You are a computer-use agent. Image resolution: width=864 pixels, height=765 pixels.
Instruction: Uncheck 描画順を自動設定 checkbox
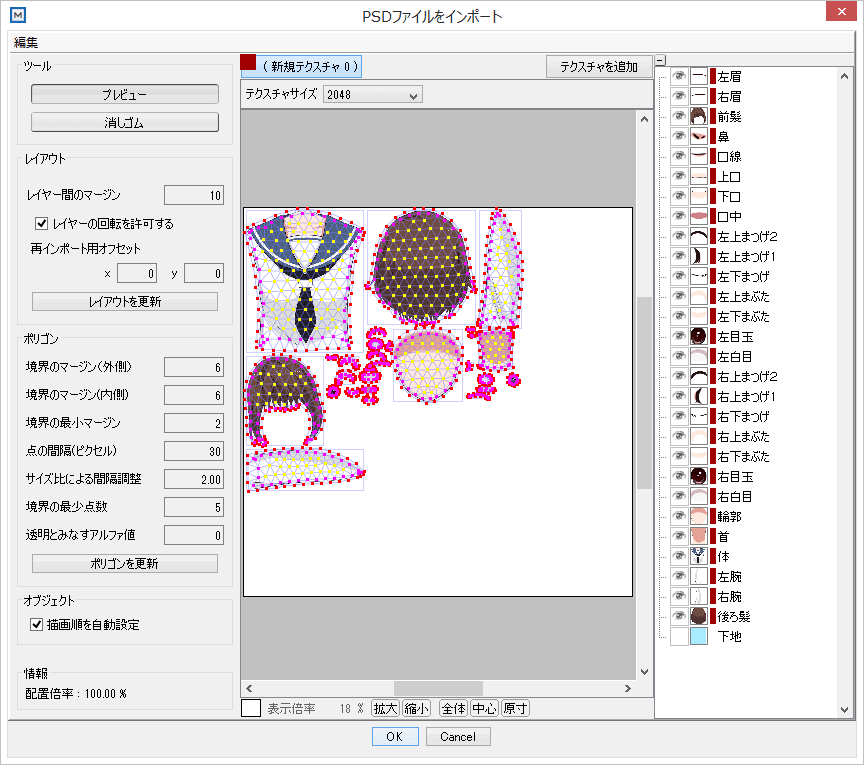pyautogui.click(x=38, y=625)
